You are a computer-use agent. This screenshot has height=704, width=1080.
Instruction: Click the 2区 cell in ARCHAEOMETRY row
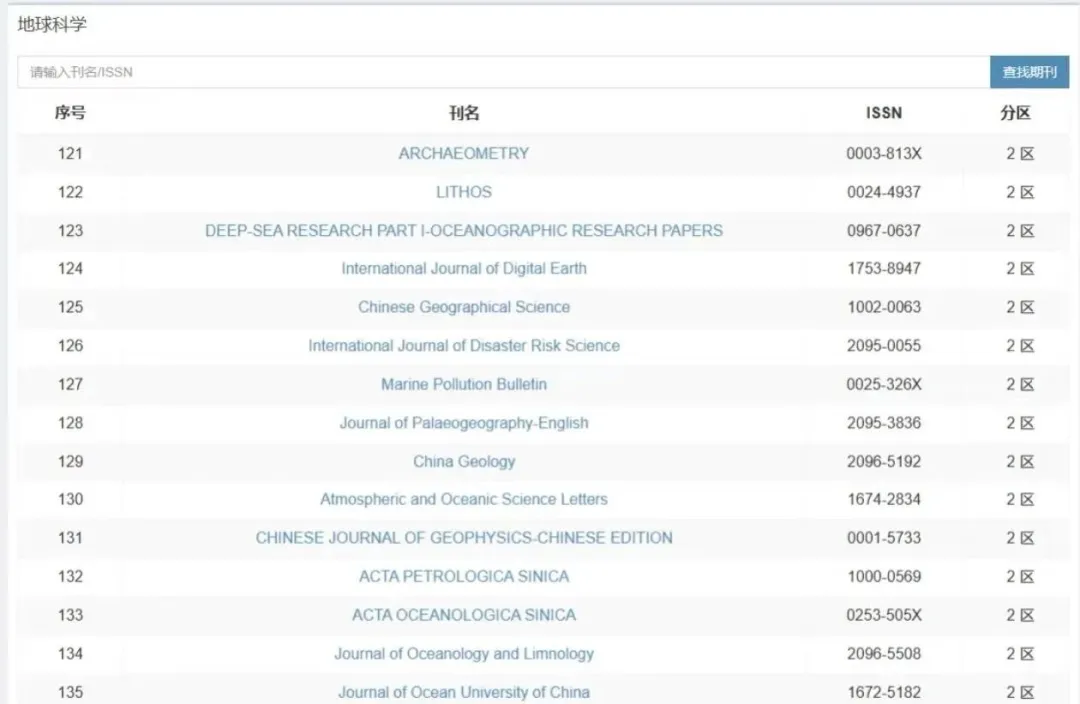point(1020,154)
